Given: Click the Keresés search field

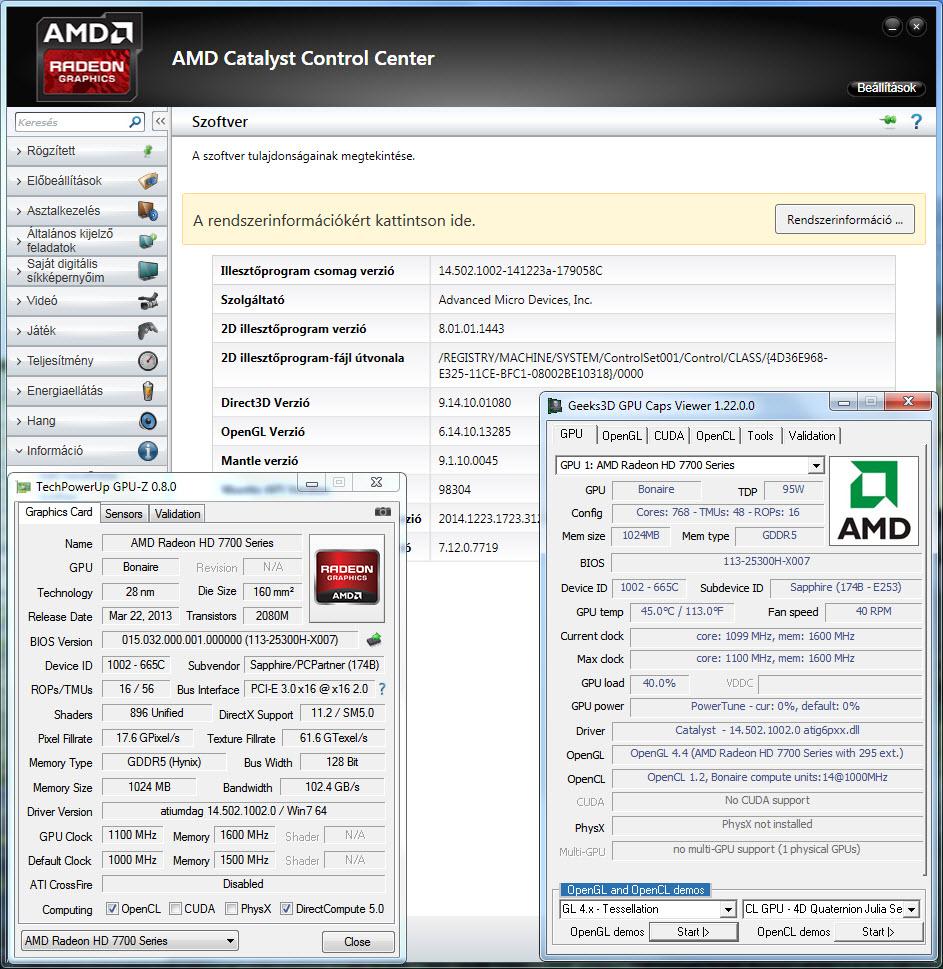Looking at the screenshot, I should tap(72, 122).
